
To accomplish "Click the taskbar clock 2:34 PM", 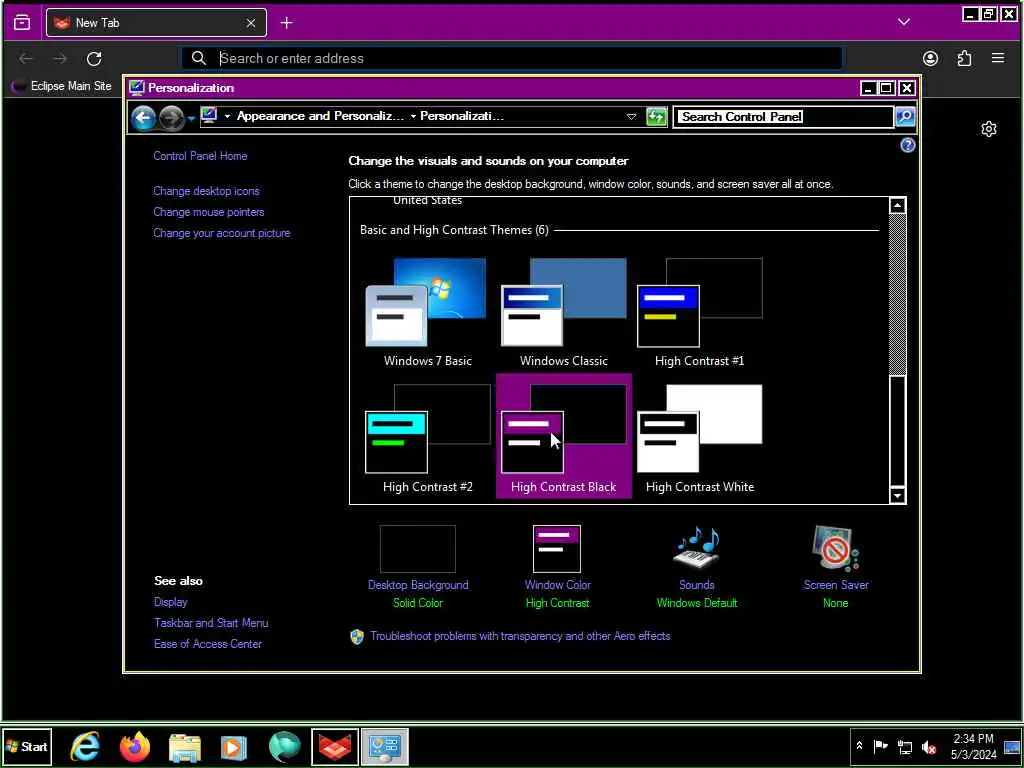I will [x=973, y=746].
